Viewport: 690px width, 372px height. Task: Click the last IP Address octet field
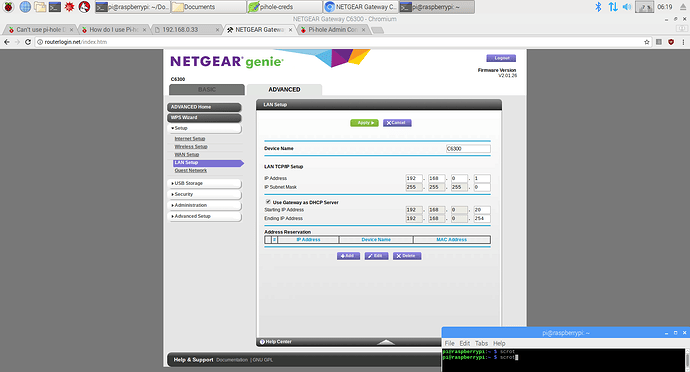(482, 178)
